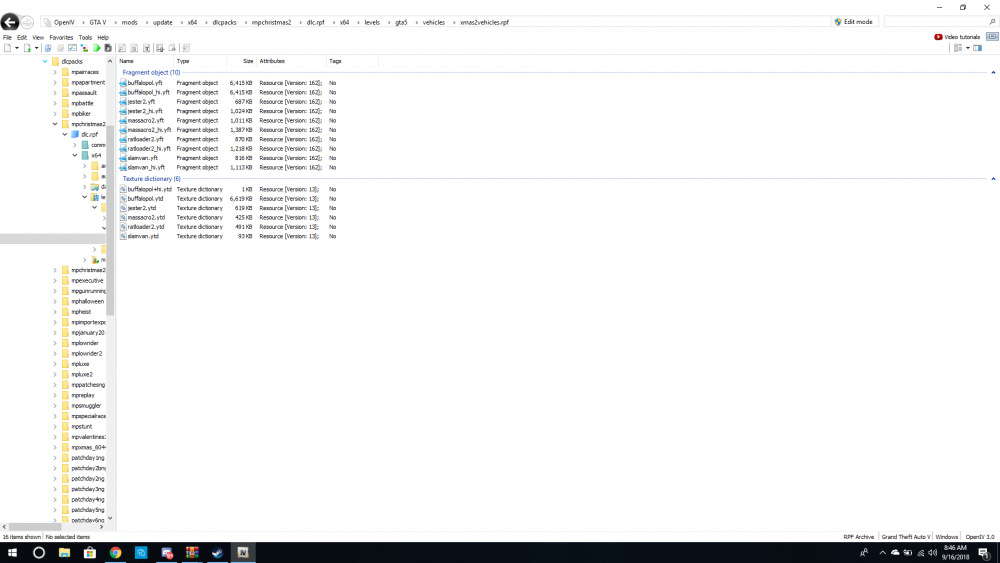Open the Action Center notifications icon
Image resolution: width=1000 pixels, height=563 pixels.
click(x=983, y=553)
